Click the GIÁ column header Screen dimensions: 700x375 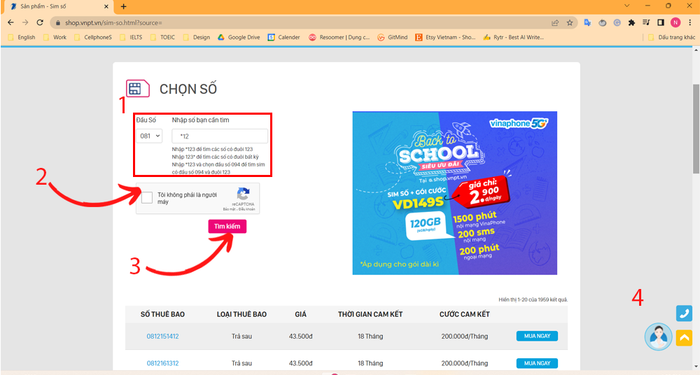[x=300, y=314]
